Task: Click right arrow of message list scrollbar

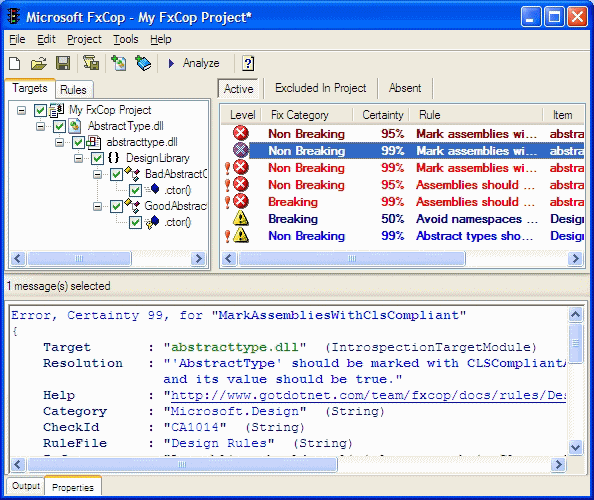Action: (x=575, y=259)
